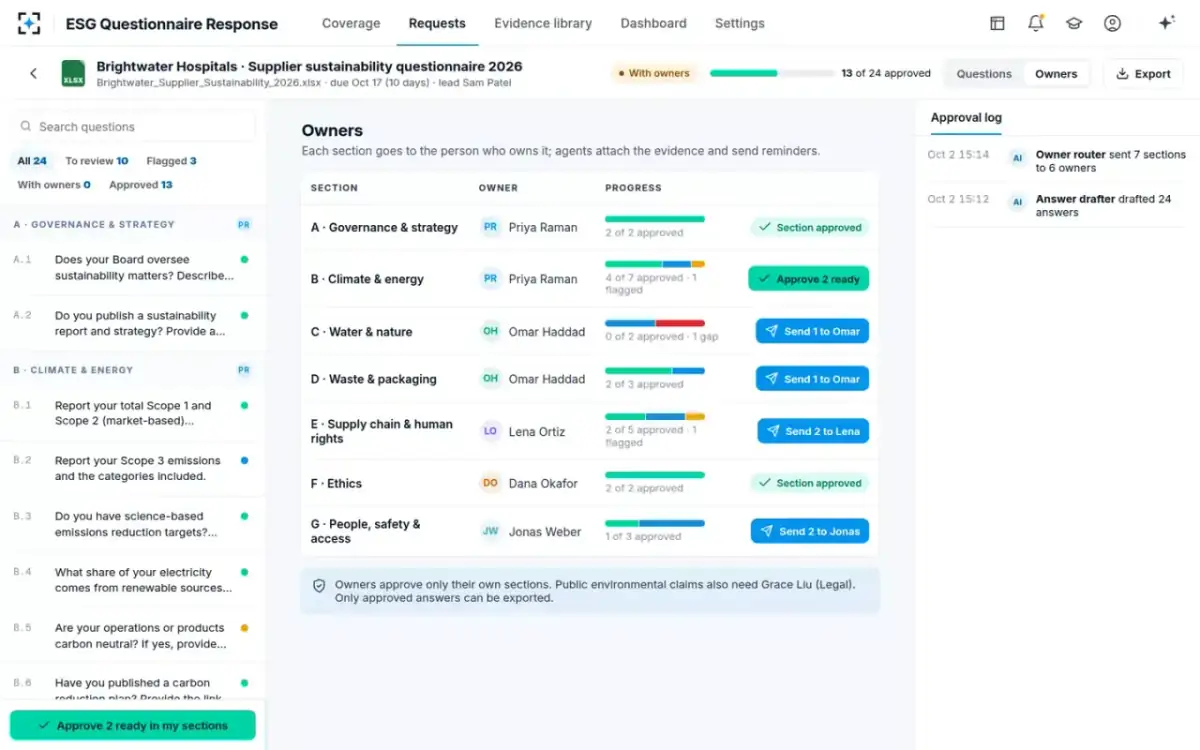Focus the Search questions field
Image resolution: width=1200 pixels, height=750 pixels.
click(133, 127)
